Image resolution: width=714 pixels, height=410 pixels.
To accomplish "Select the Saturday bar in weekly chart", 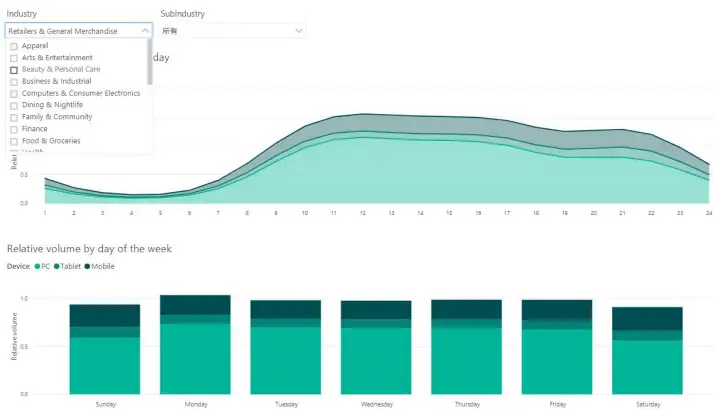I will (647, 350).
